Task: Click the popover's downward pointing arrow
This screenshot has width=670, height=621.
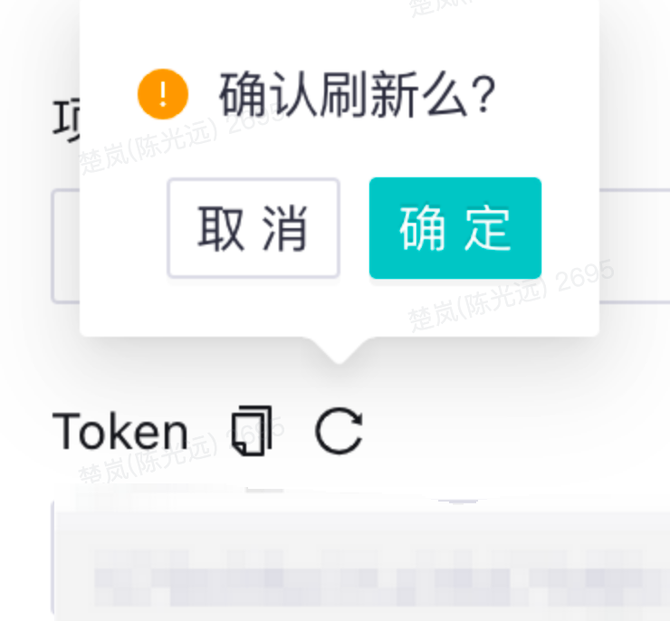Action: (x=339, y=350)
